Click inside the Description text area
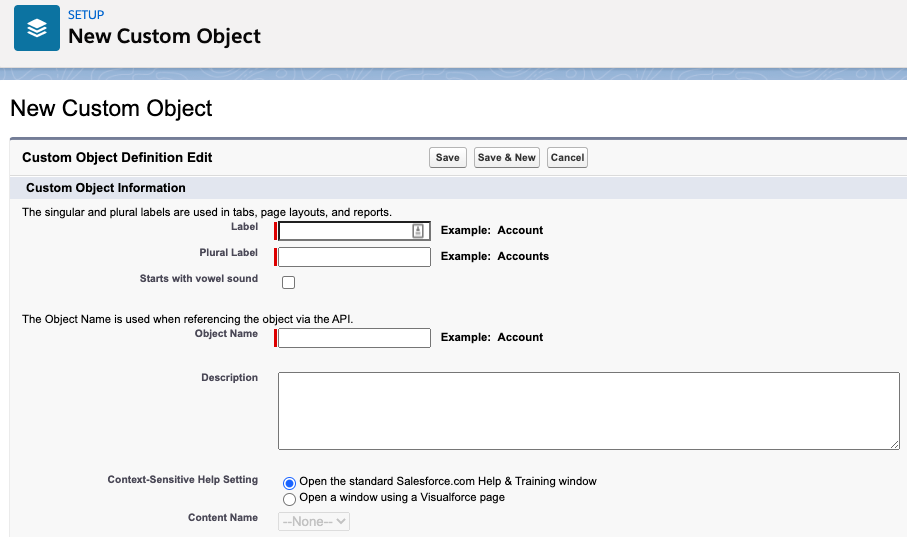This screenshot has height=537, width=907. pos(588,410)
